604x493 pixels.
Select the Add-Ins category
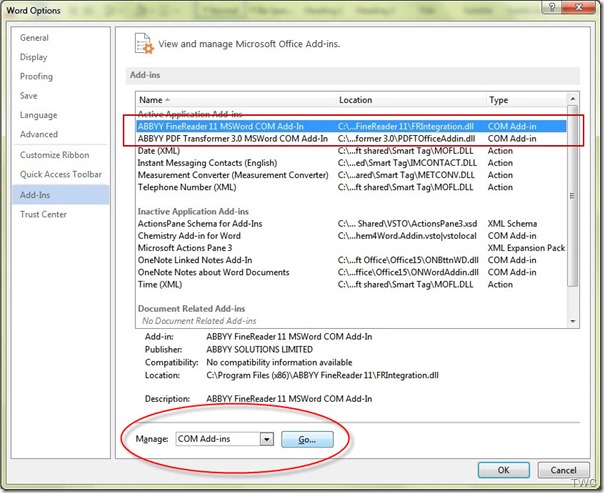[x=60, y=195]
